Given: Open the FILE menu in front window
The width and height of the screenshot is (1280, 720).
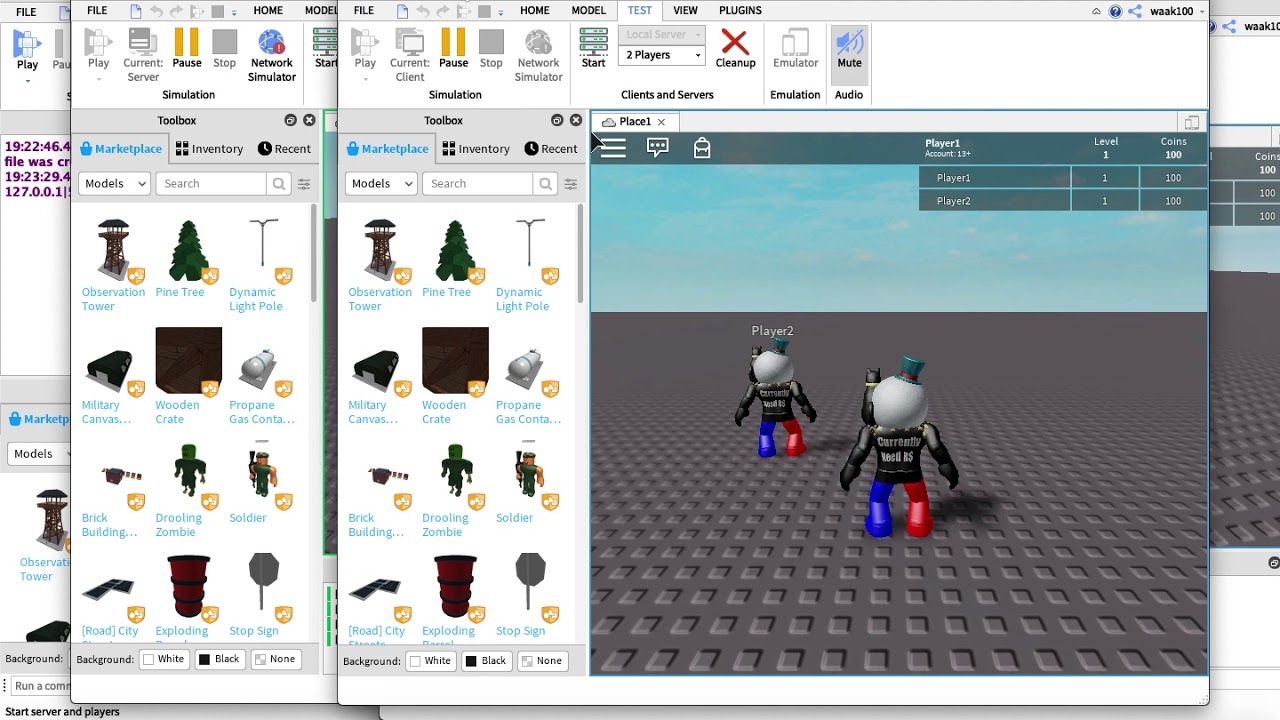Looking at the screenshot, I should (364, 10).
